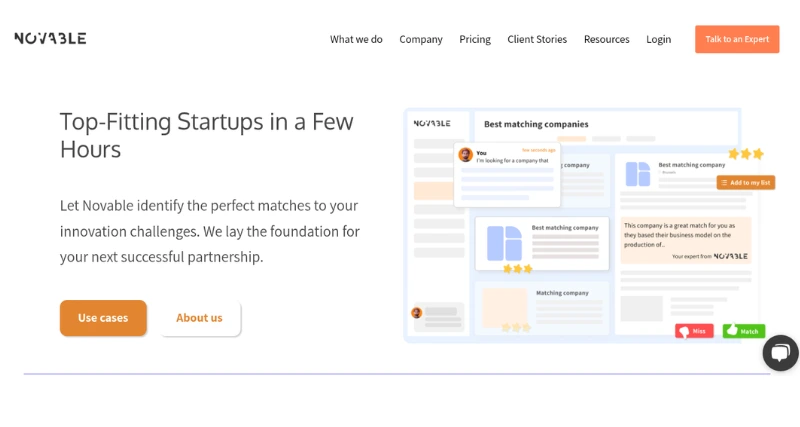Viewport: 800px width, 427px height.
Task: Open the live chat bubble icon
Action: point(781,353)
